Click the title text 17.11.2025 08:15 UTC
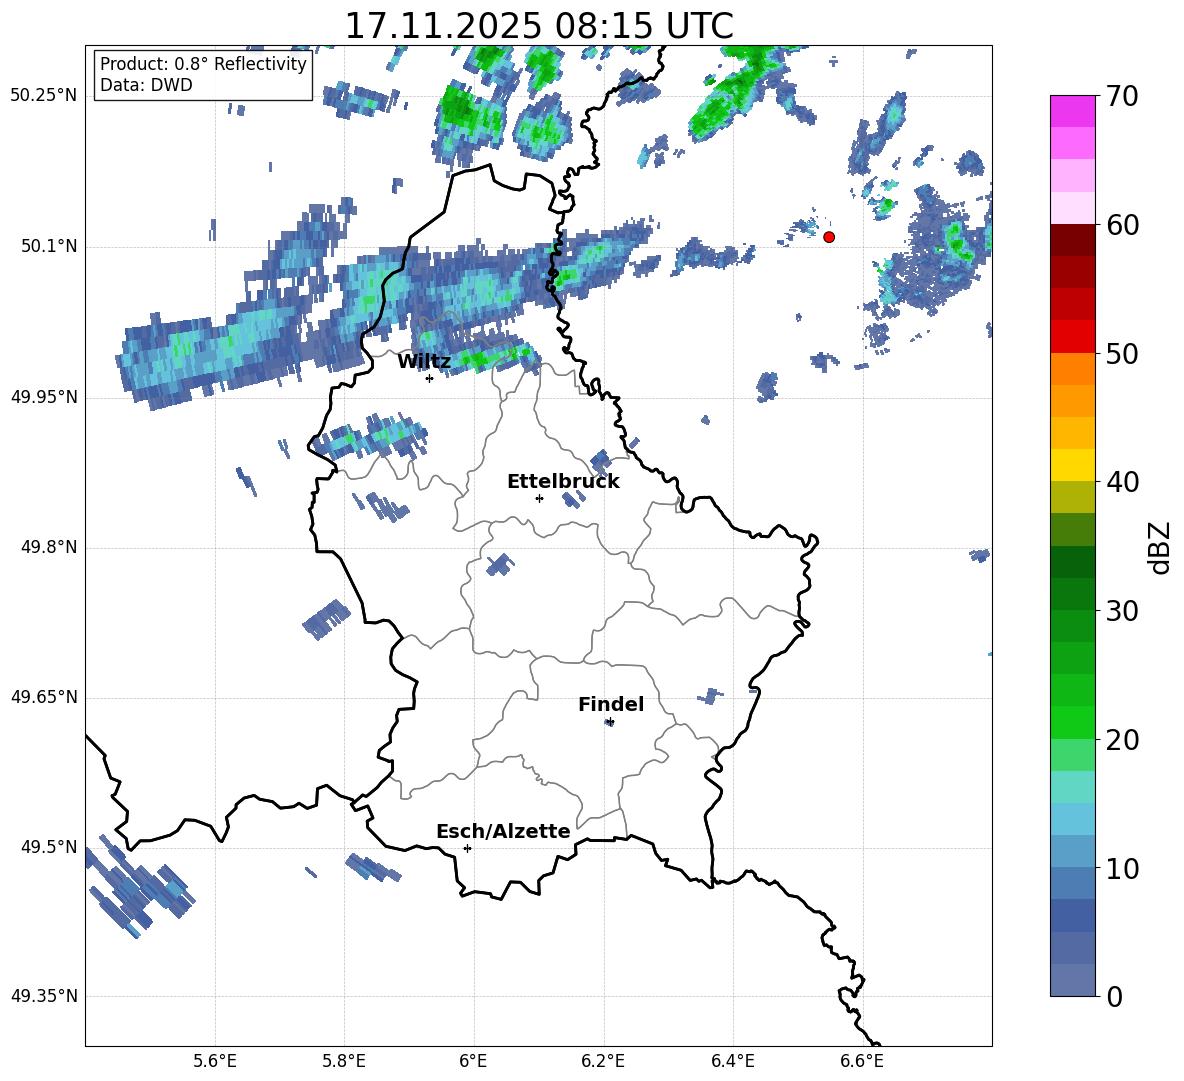The image size is (1184, 1081). click(x=539, y=26)
